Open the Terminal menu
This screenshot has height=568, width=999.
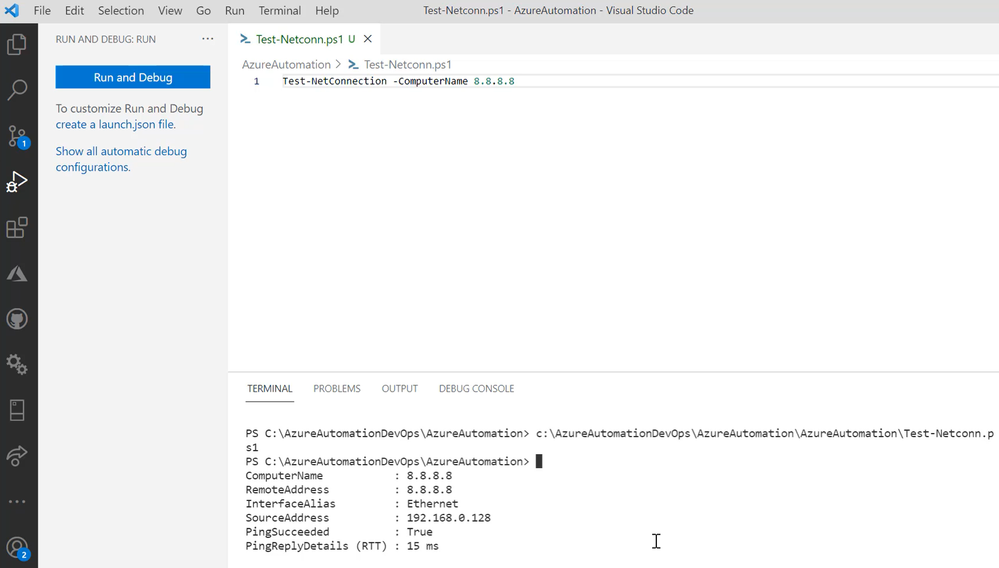tap(280, 10)
